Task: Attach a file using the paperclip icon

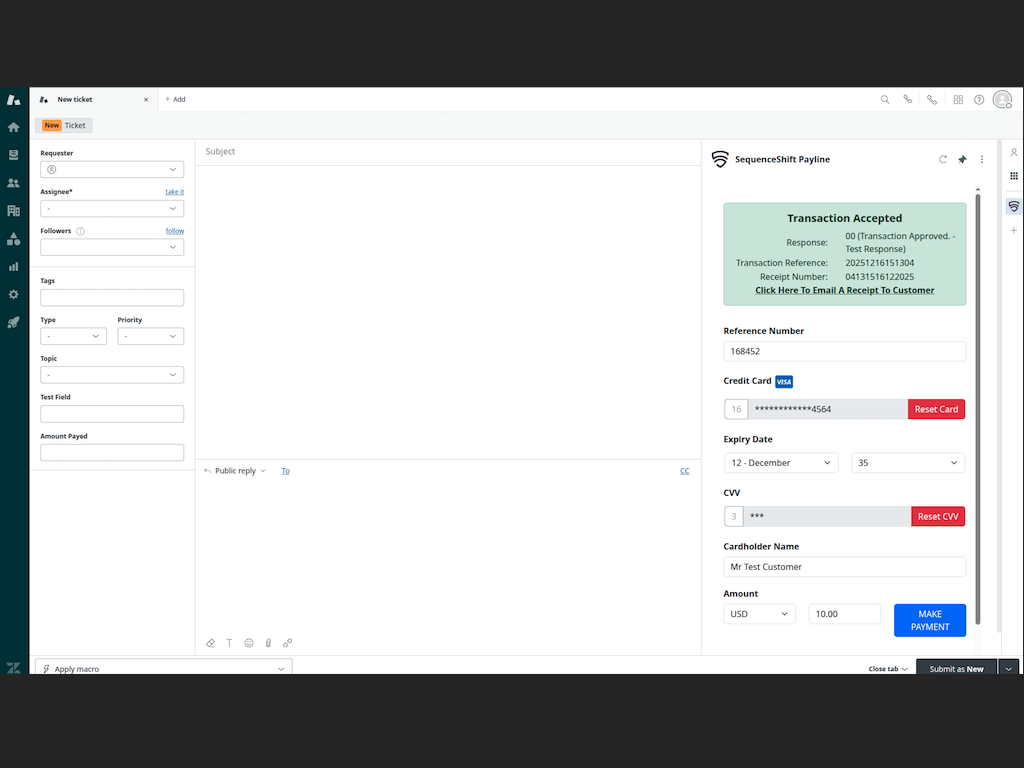Action: click(x=268, y=643)
